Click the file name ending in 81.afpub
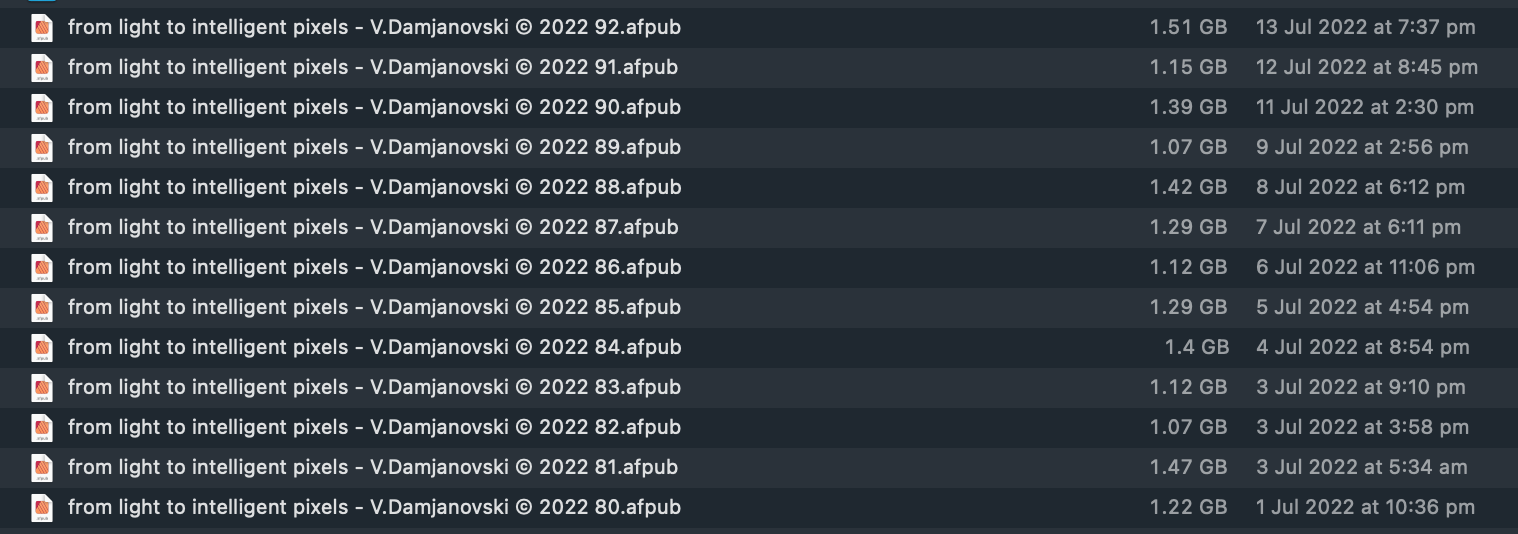The width and height of the screenshot is (1518, 534). [x=373, y=467]
